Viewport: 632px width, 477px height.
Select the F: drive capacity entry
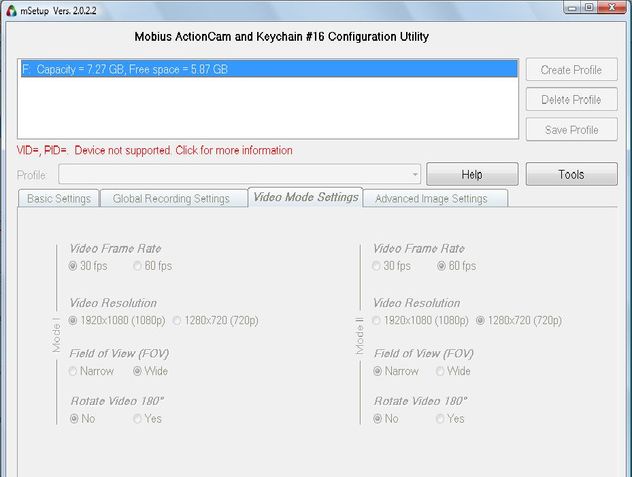[x=269, y=69]
